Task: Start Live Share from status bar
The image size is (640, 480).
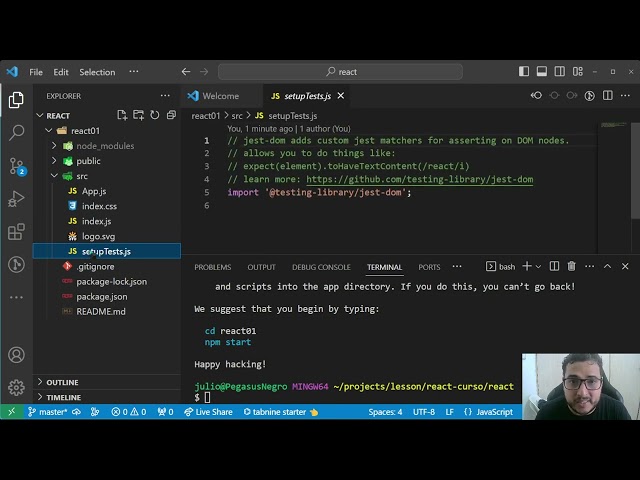Action: point(208,412)
